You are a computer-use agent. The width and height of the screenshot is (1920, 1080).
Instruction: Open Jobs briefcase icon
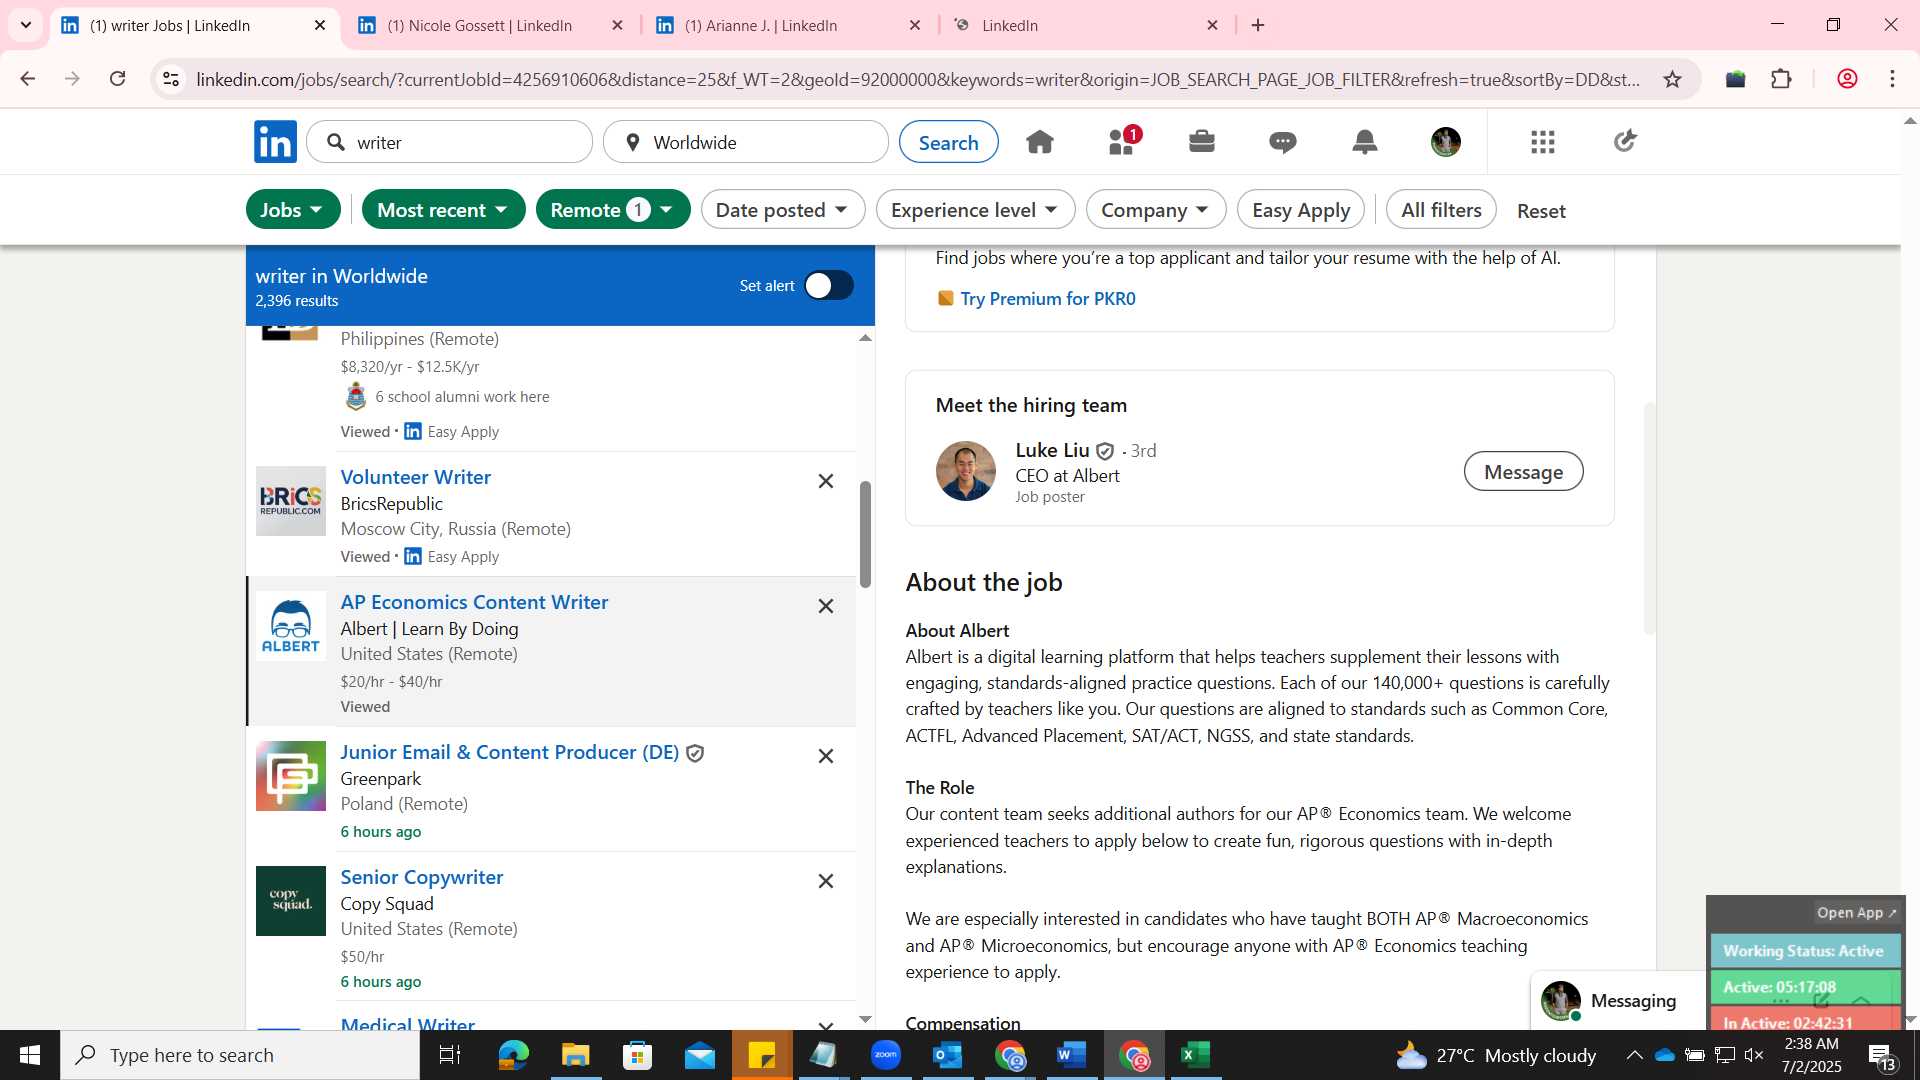[1202, 142]
